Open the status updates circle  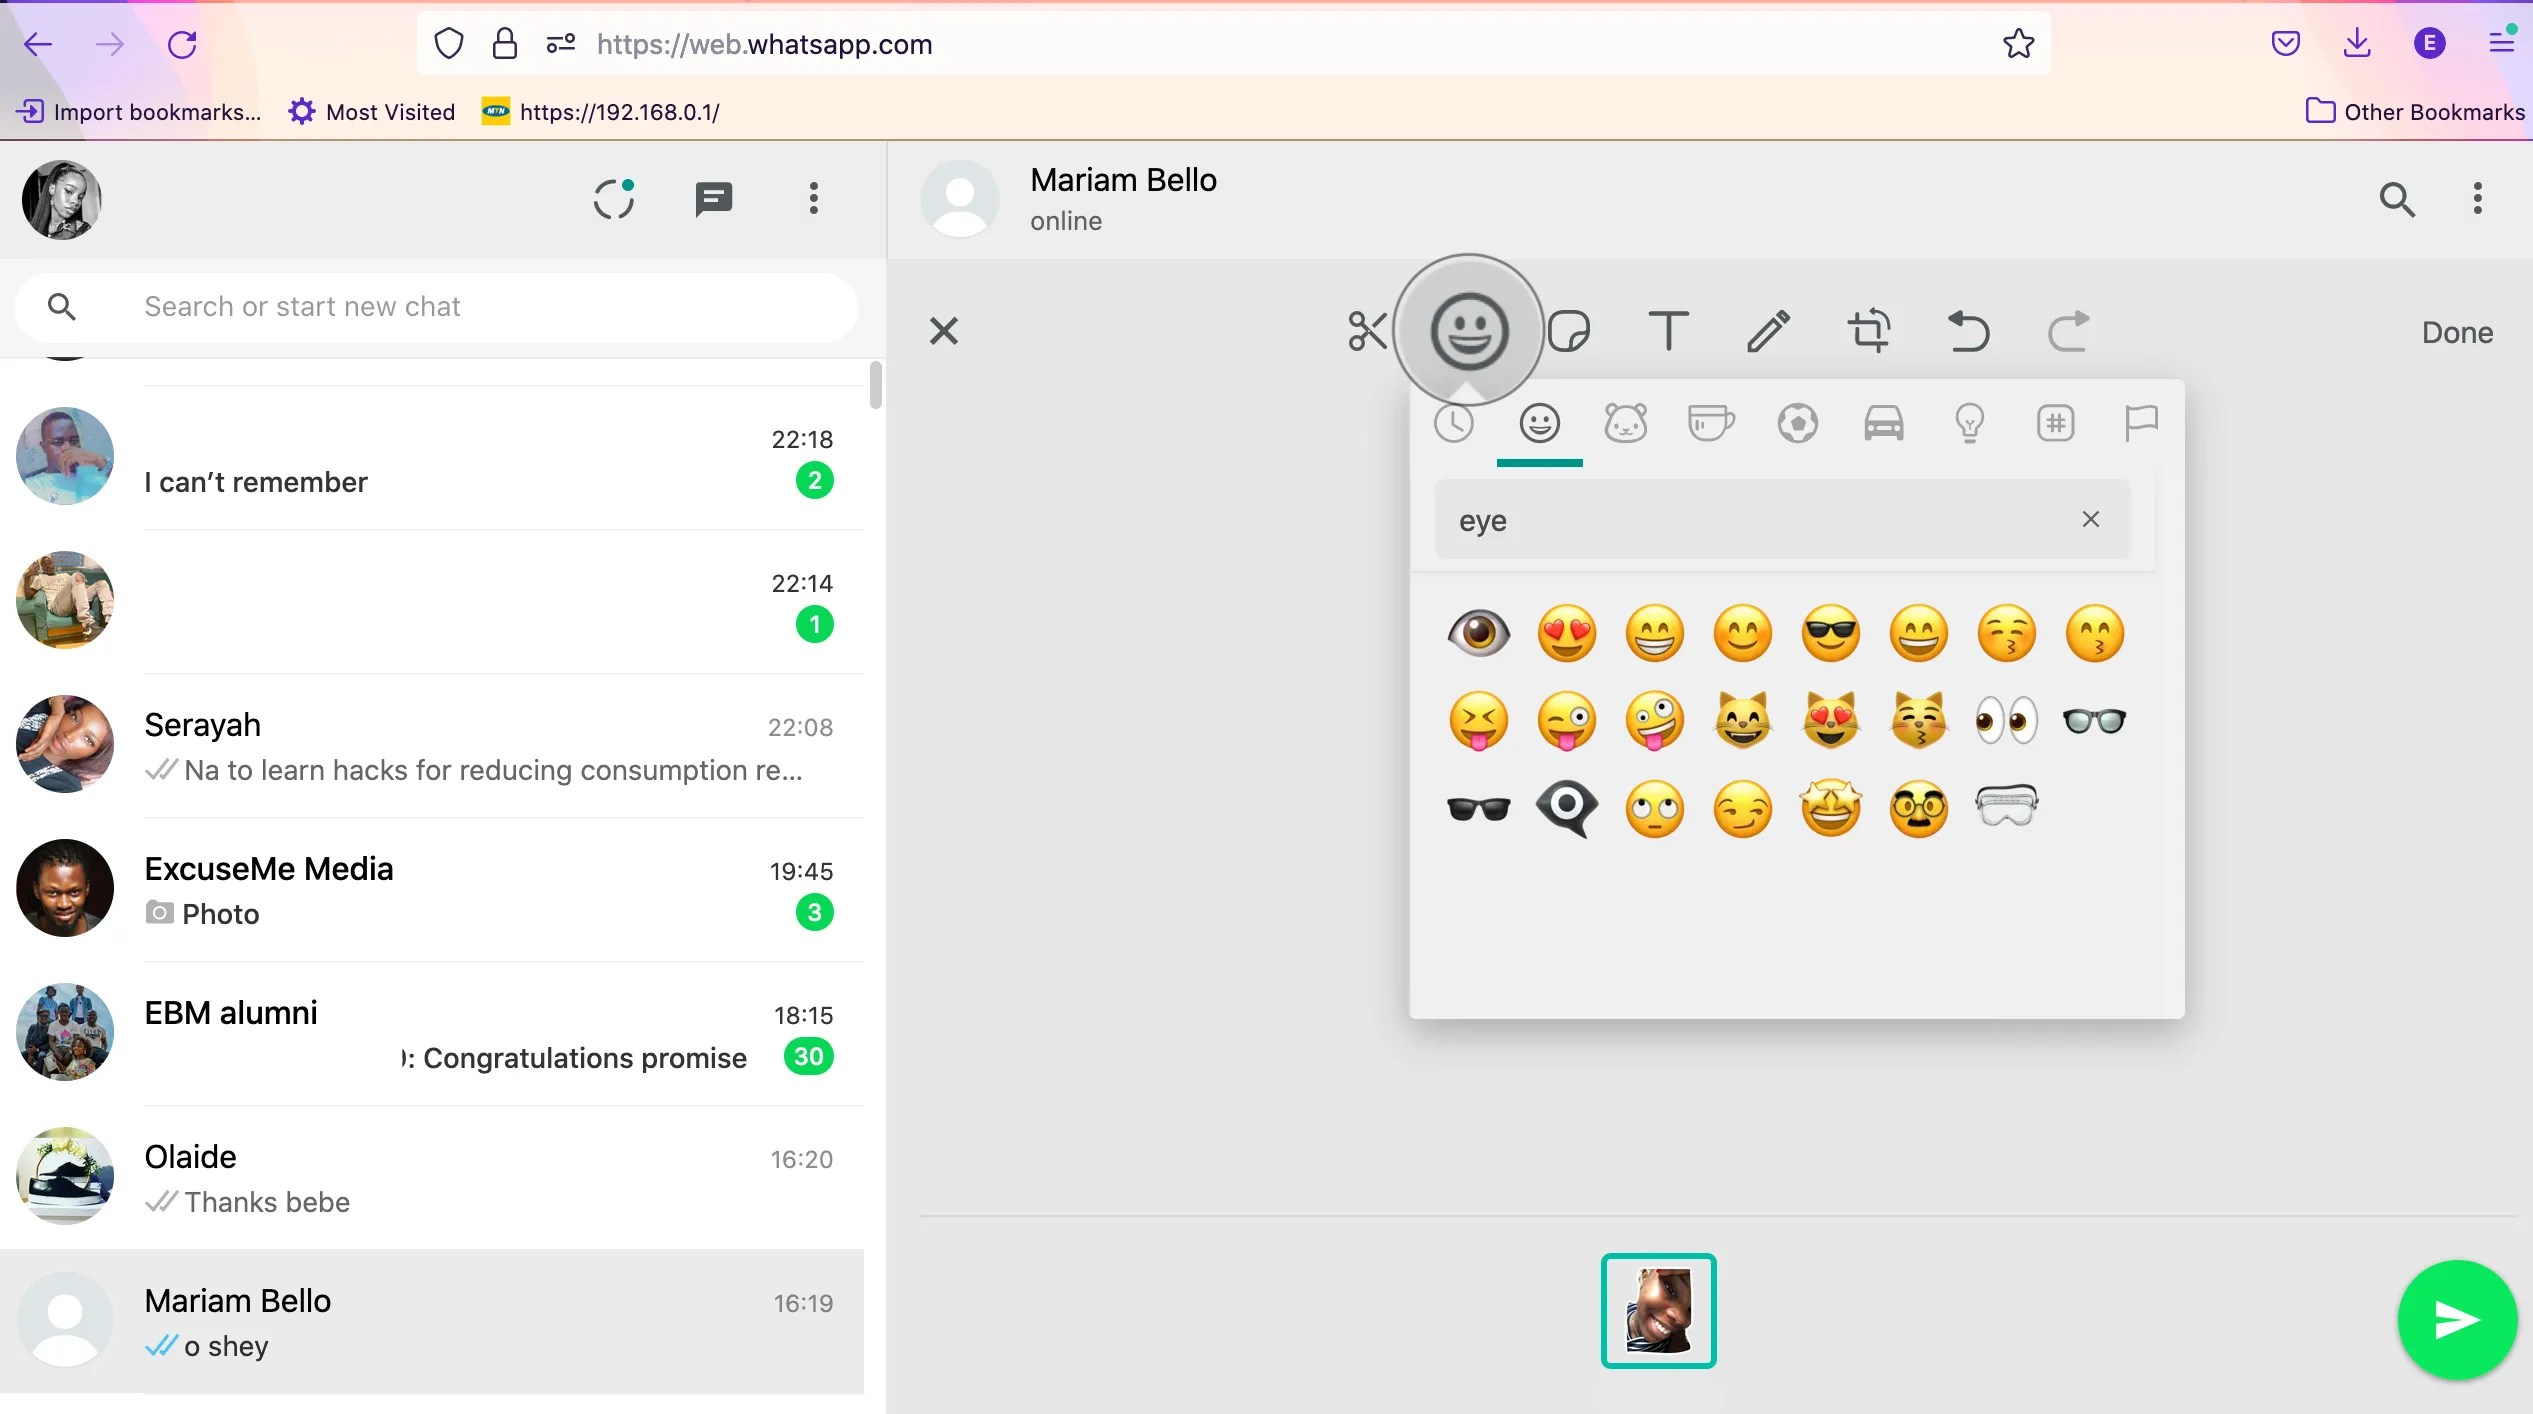coord(614,199)
